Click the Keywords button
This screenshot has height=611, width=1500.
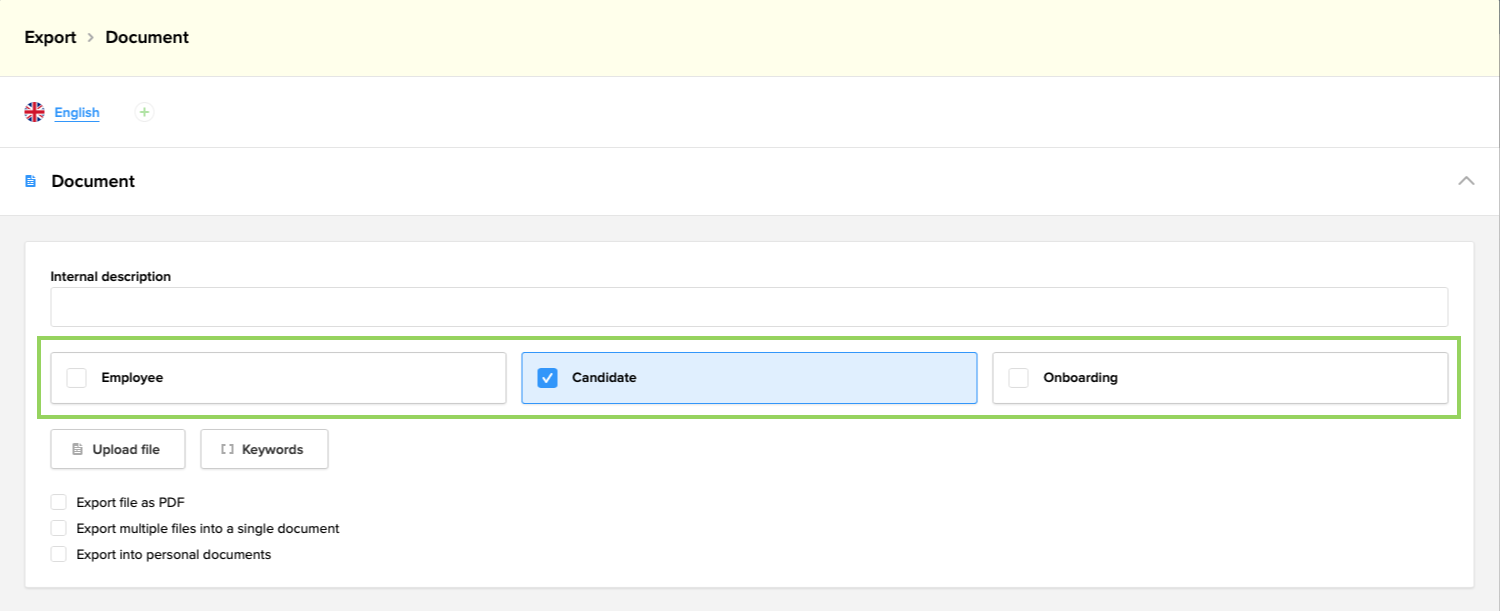(x=263, y=449)
